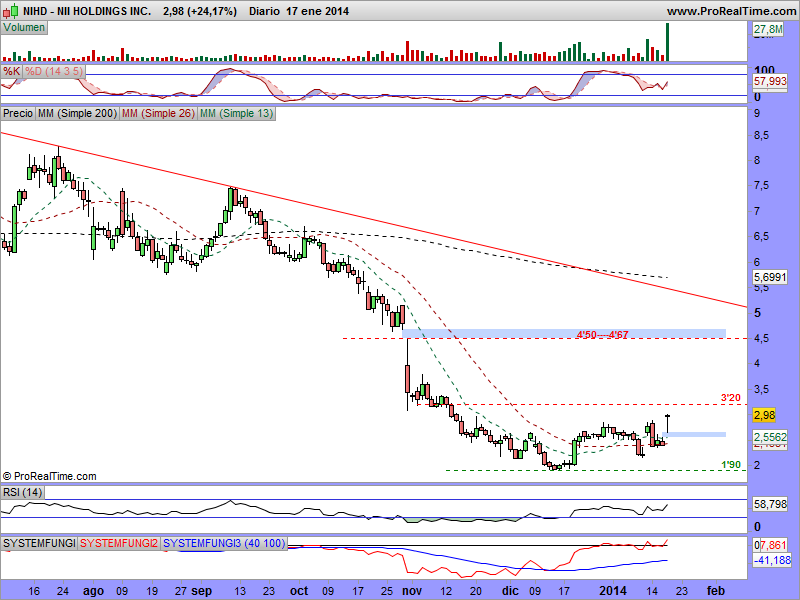Click the sep month marker on time axis
The height and width of the screenshot is (600, 800).
coord(202,591)
